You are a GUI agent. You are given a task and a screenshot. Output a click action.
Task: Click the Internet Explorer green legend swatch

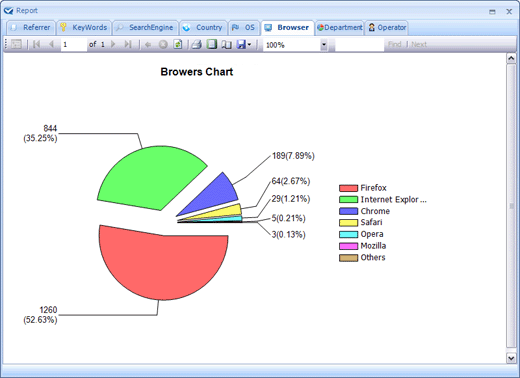tap(348, 200)
